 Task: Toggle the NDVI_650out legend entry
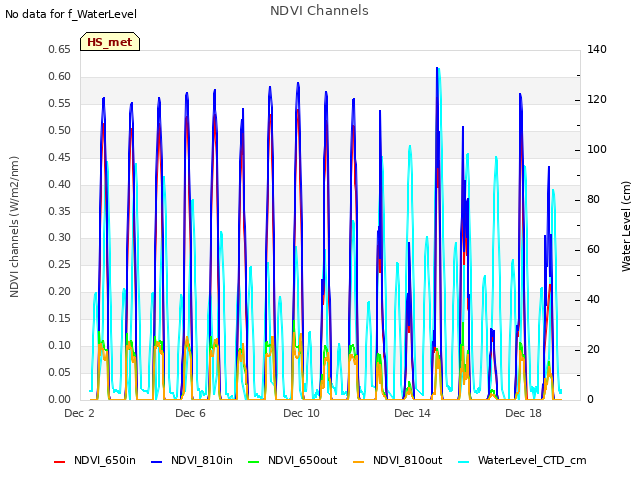click(x=293, y=460)
